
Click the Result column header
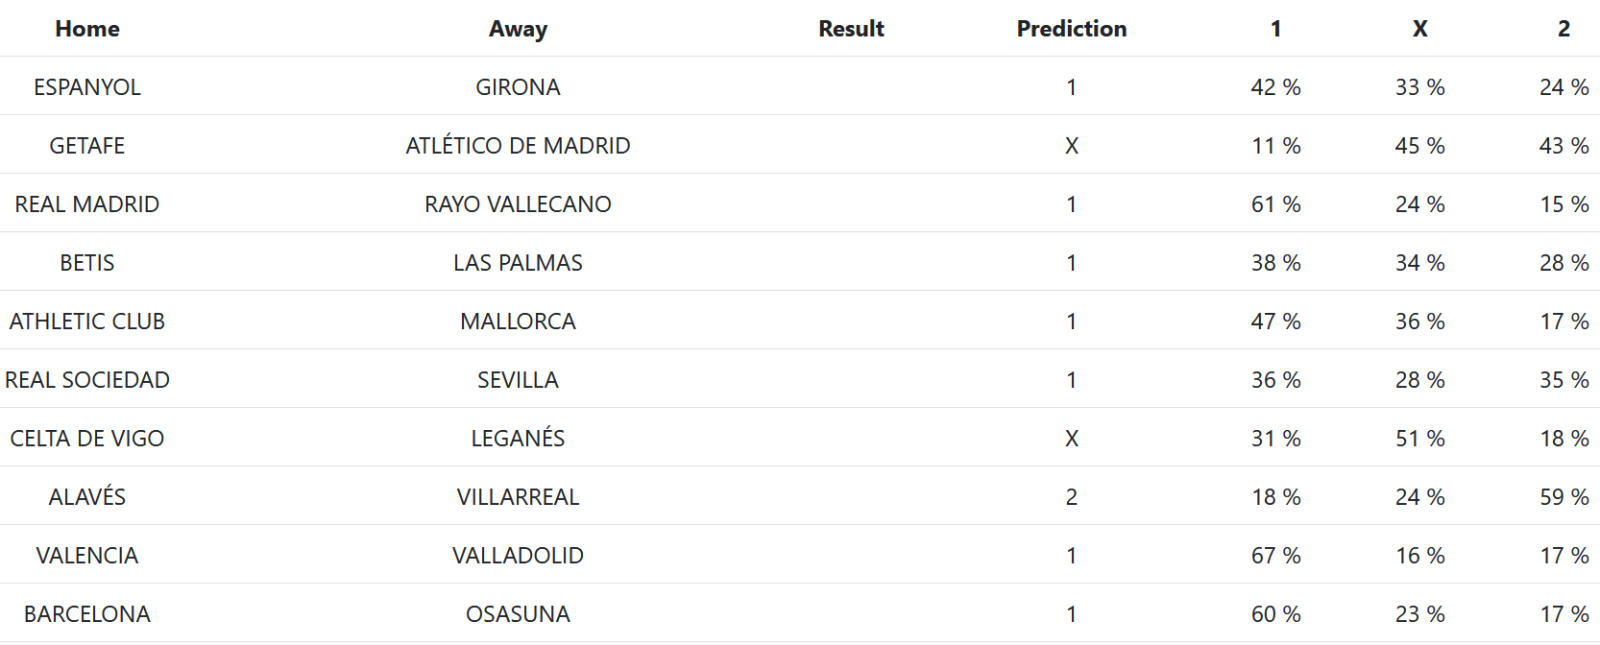coord(851,29)
